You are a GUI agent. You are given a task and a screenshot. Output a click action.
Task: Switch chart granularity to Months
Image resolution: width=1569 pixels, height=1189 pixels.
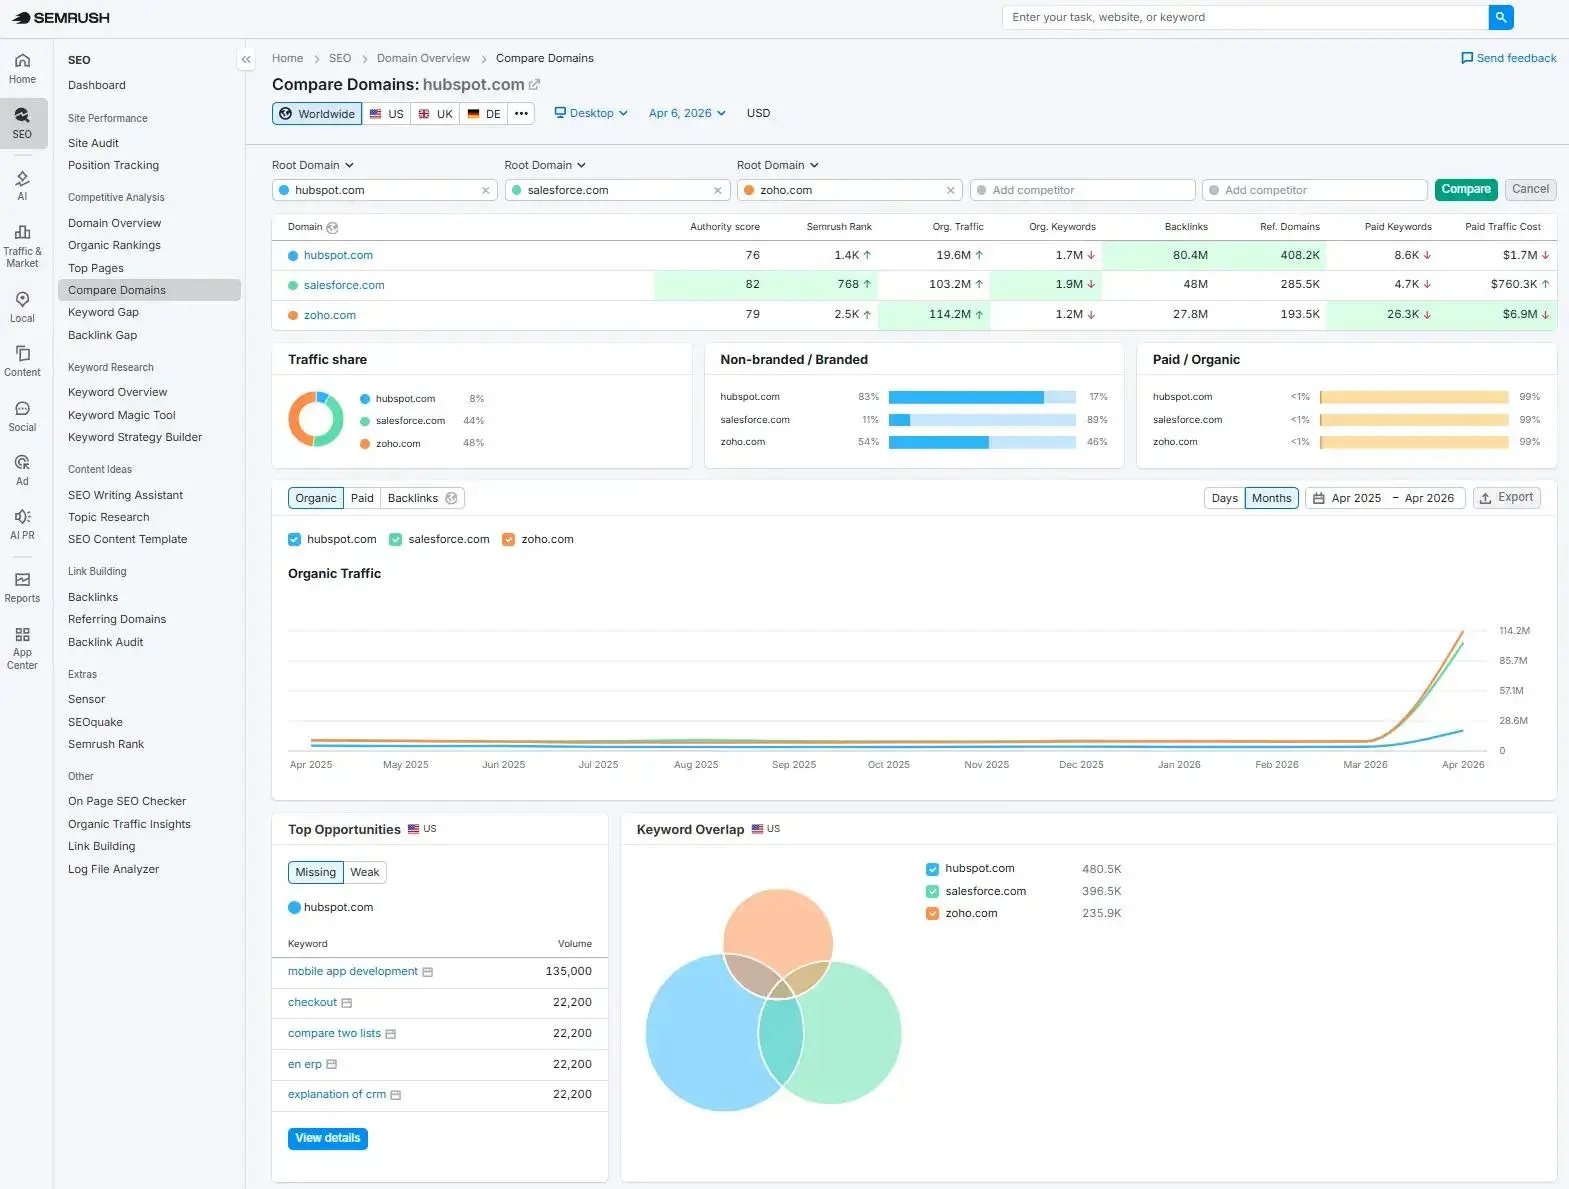(x=1271, y=498)
